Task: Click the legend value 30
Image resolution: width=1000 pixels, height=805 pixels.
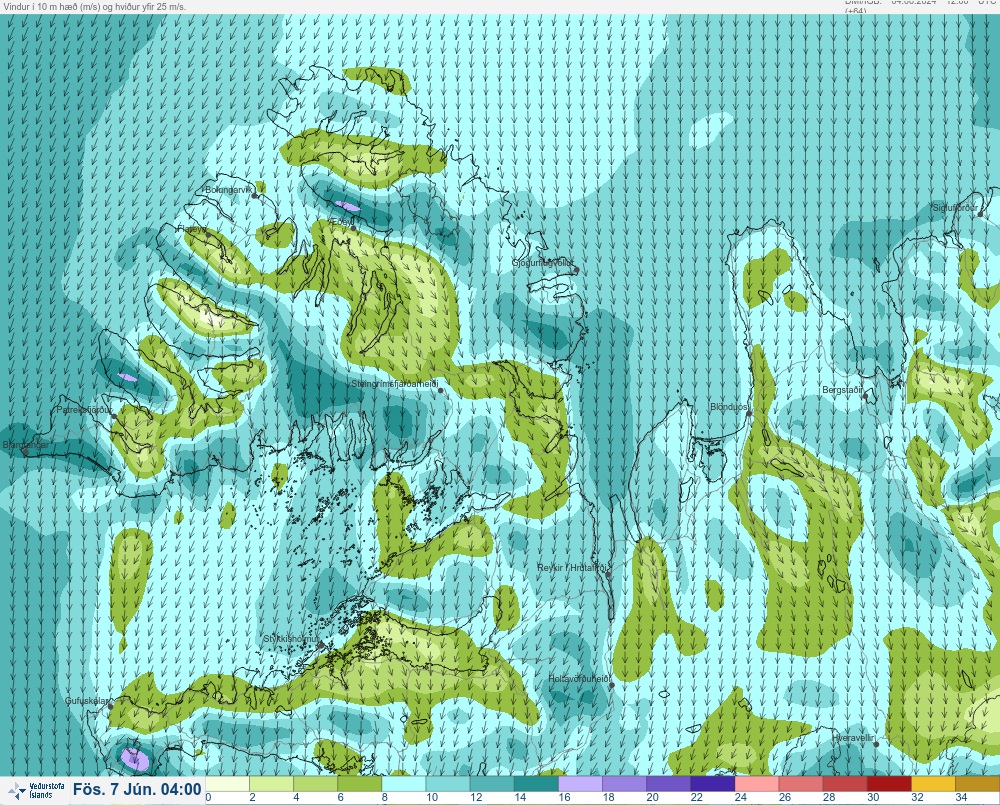Action: click(x=873, y=797)
